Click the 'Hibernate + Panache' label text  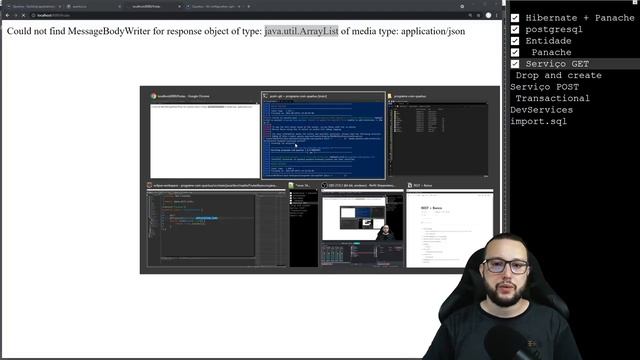[580, 18]
